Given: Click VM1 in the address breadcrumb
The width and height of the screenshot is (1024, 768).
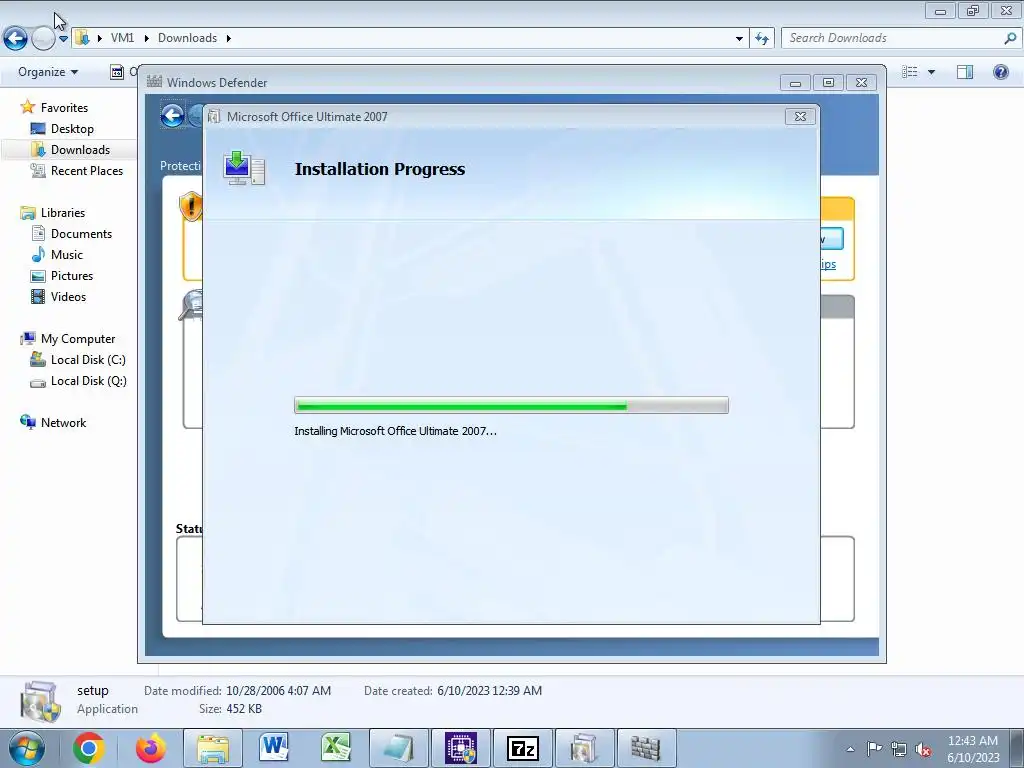Looking at the screenshot, I should [x=122, y=38].
